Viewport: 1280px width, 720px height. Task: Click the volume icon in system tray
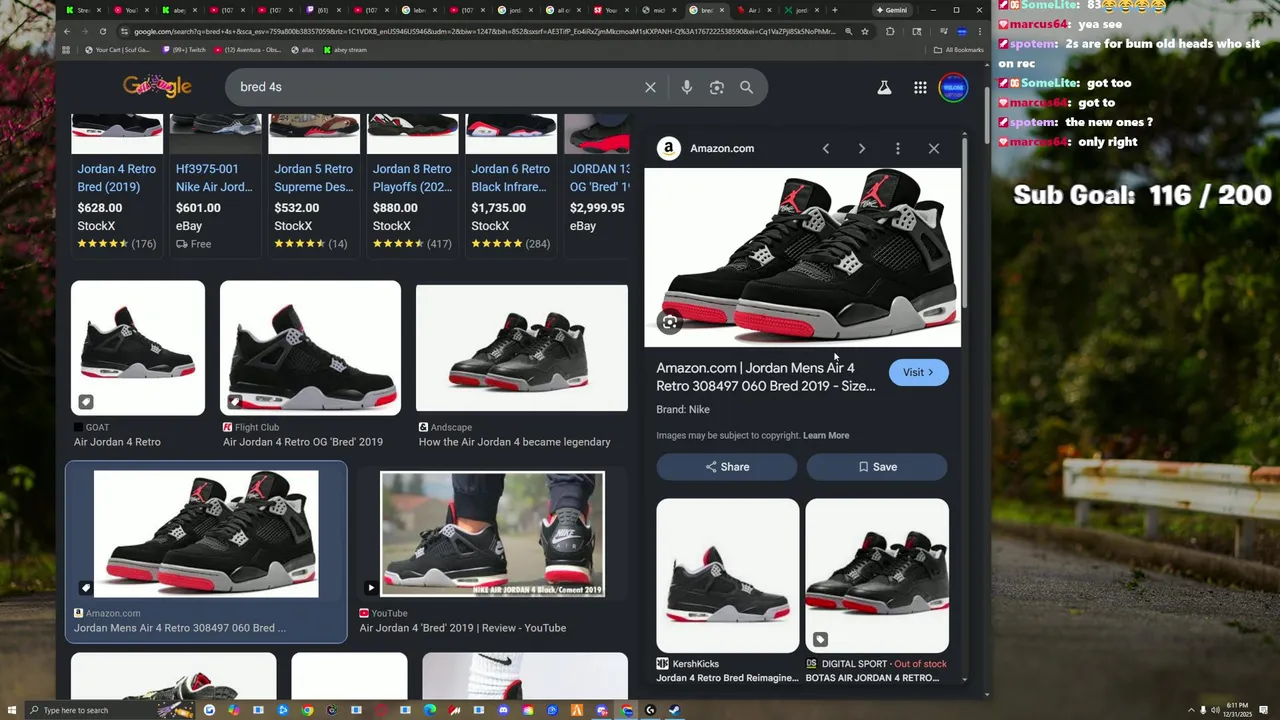(1215, 710)
